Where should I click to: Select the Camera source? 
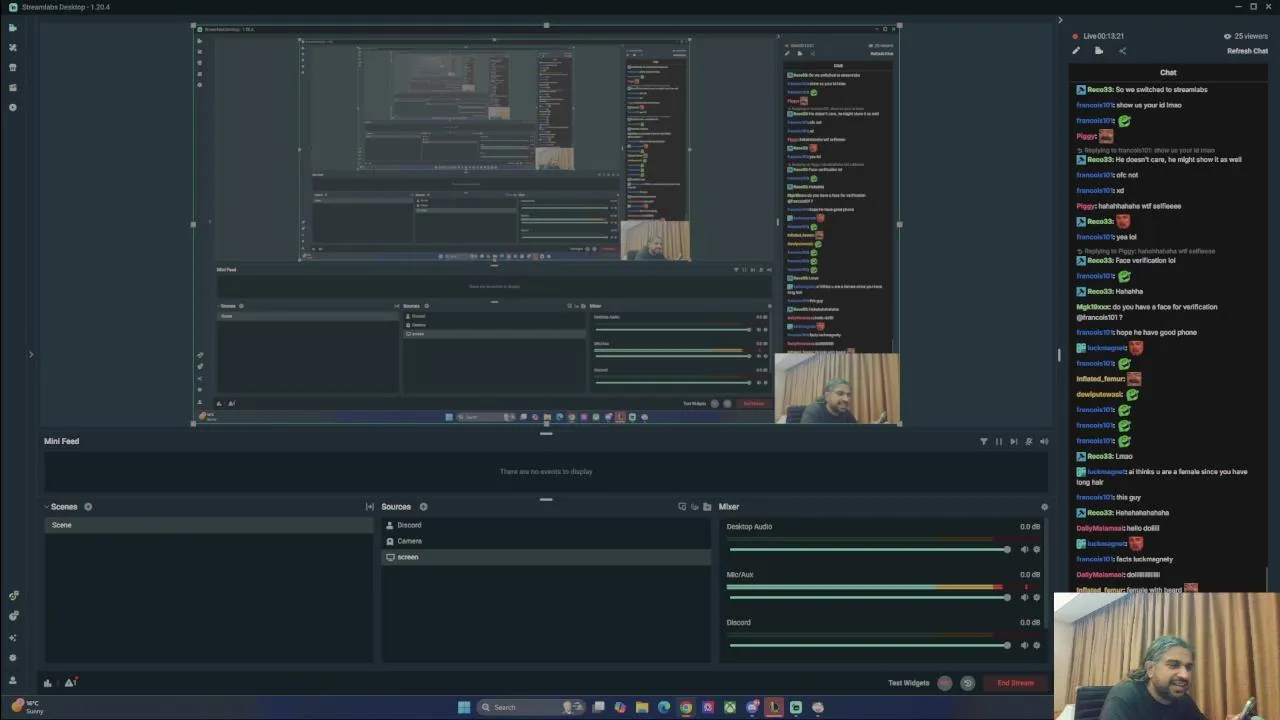pos(546,541)
